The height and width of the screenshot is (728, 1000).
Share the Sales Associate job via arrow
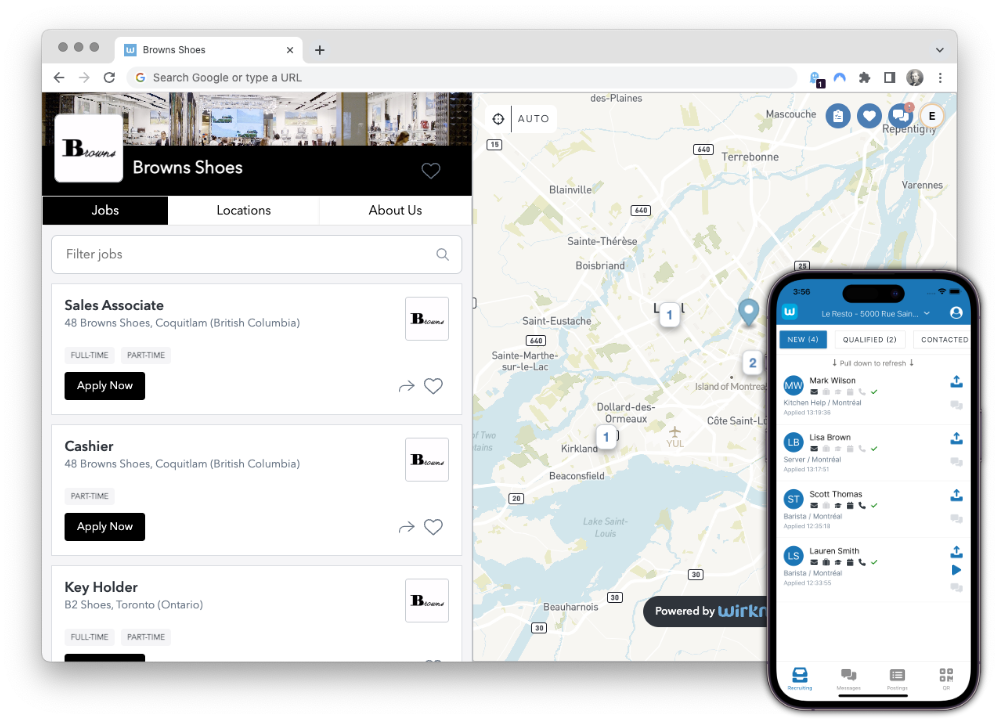point(406,386)
